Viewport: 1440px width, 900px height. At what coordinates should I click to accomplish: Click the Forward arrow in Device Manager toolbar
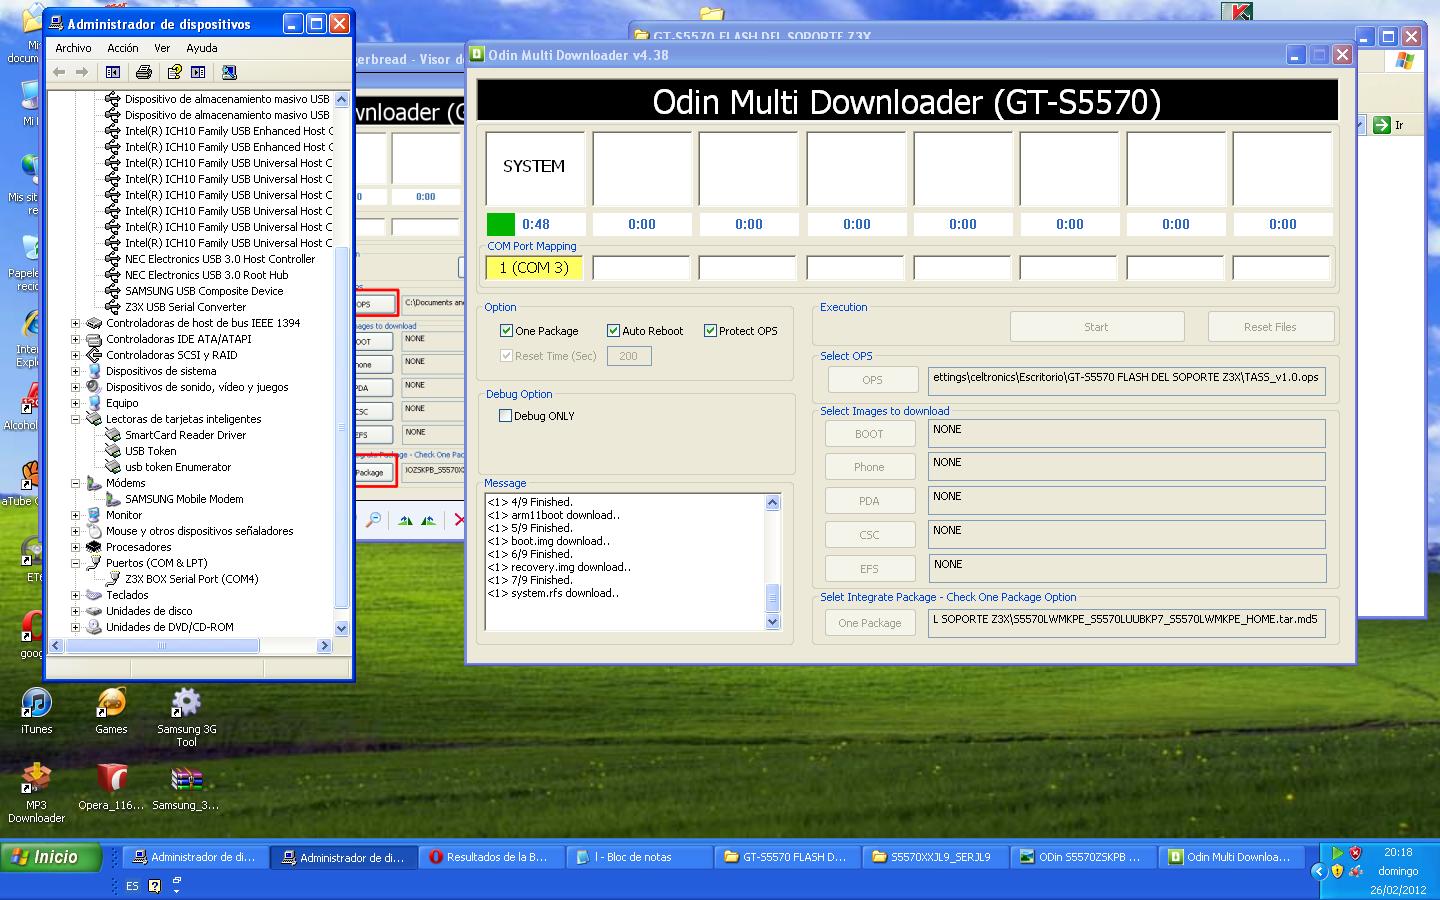coord(82,72)
